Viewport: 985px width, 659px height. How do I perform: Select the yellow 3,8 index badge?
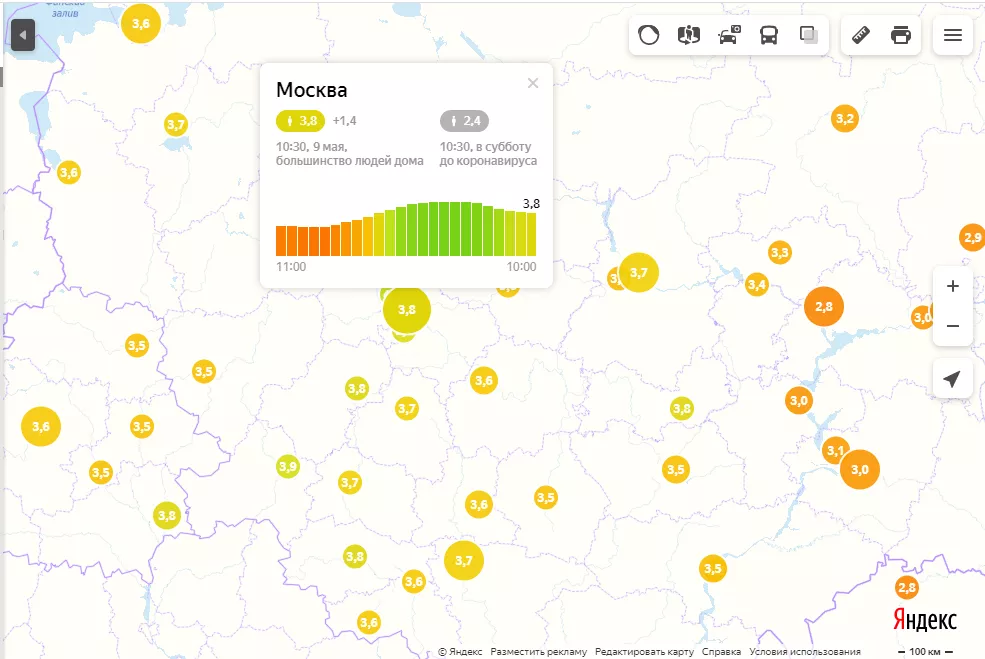(300, 121)
